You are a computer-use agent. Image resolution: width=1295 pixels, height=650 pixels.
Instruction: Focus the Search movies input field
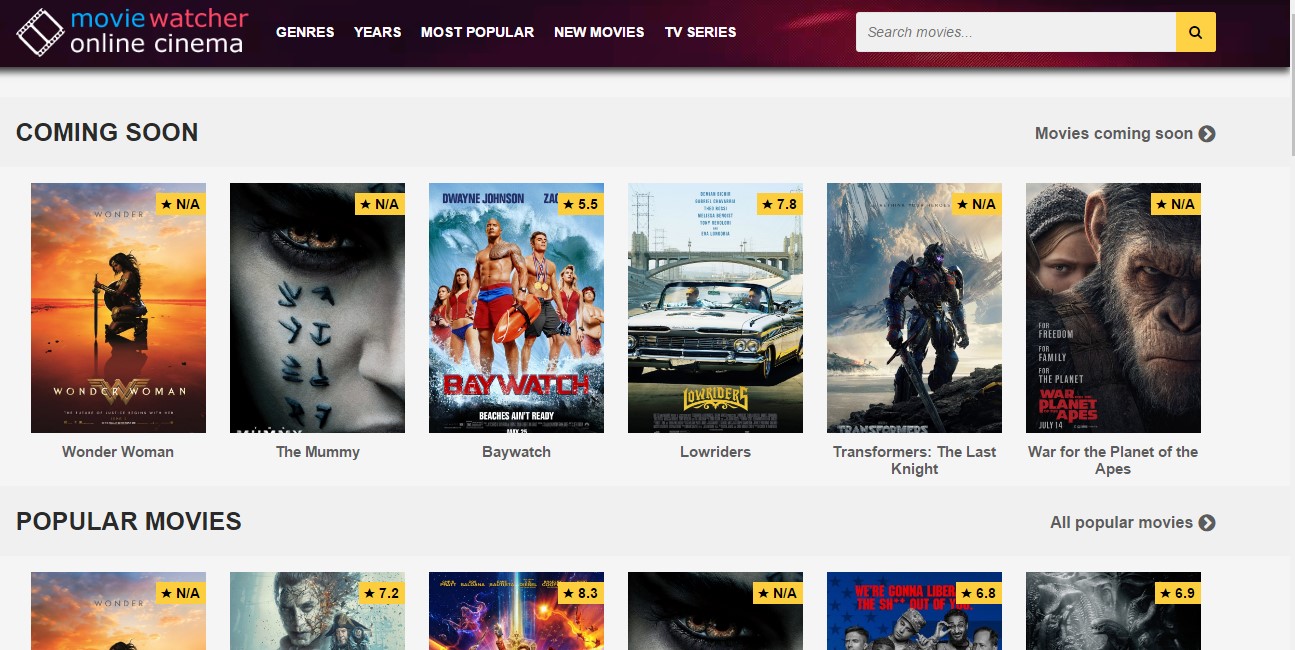[1016, 32]
